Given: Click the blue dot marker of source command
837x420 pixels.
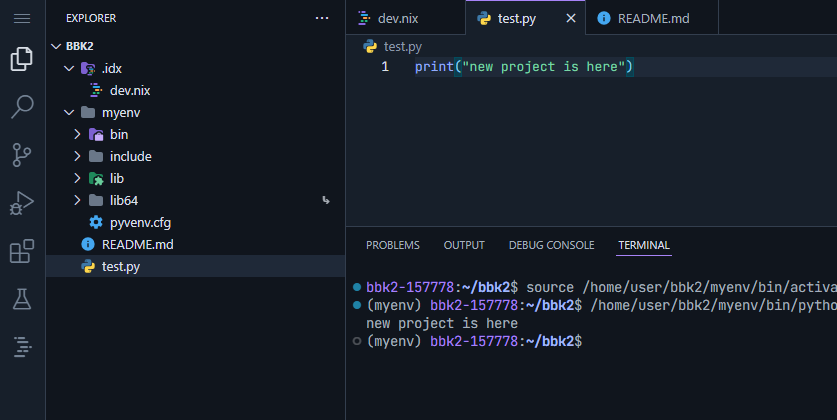Looking at the screenshot, I should click(357, 287).
